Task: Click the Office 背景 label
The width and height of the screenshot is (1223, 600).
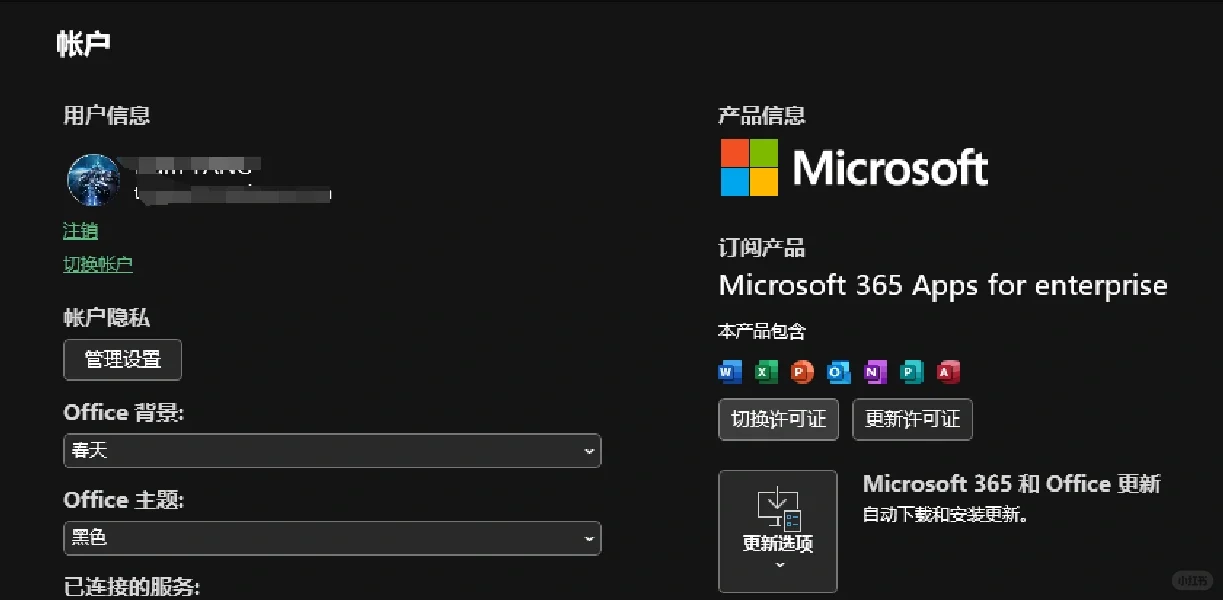Action: point(124,413)
